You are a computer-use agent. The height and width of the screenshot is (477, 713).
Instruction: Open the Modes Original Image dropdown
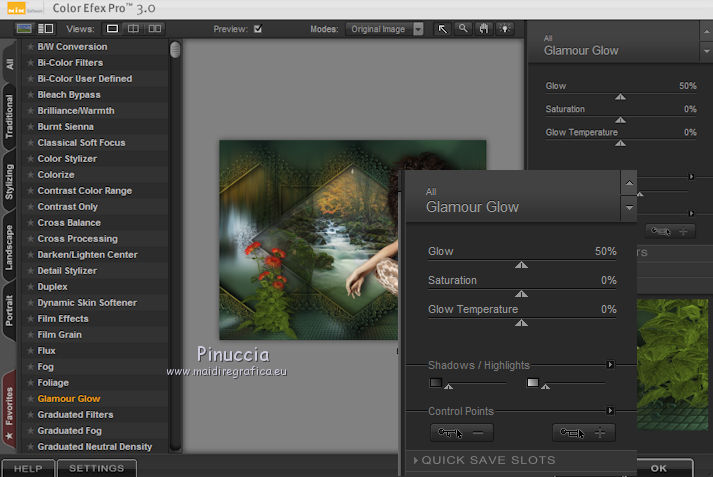[418, 29]
